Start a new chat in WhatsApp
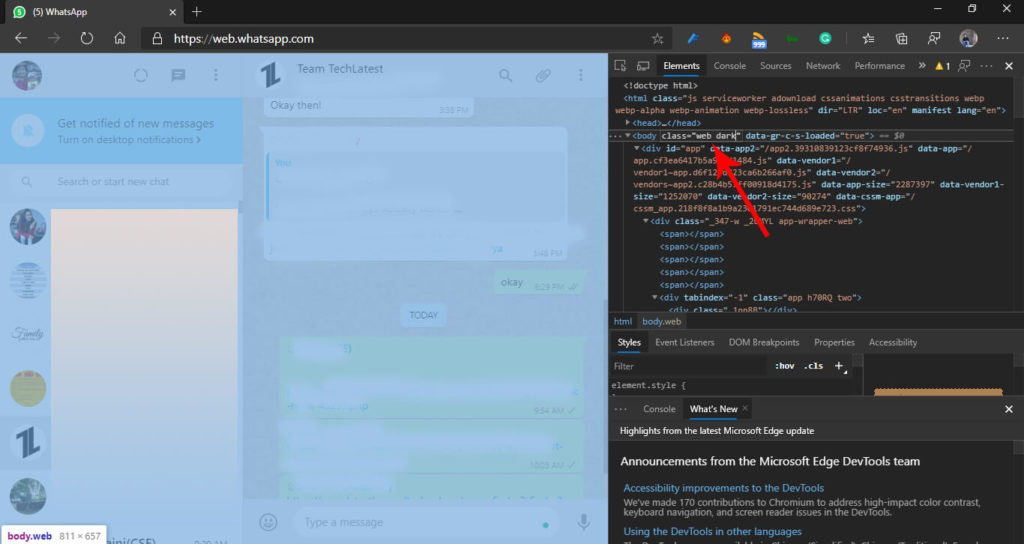 click(x=178, y=75)
